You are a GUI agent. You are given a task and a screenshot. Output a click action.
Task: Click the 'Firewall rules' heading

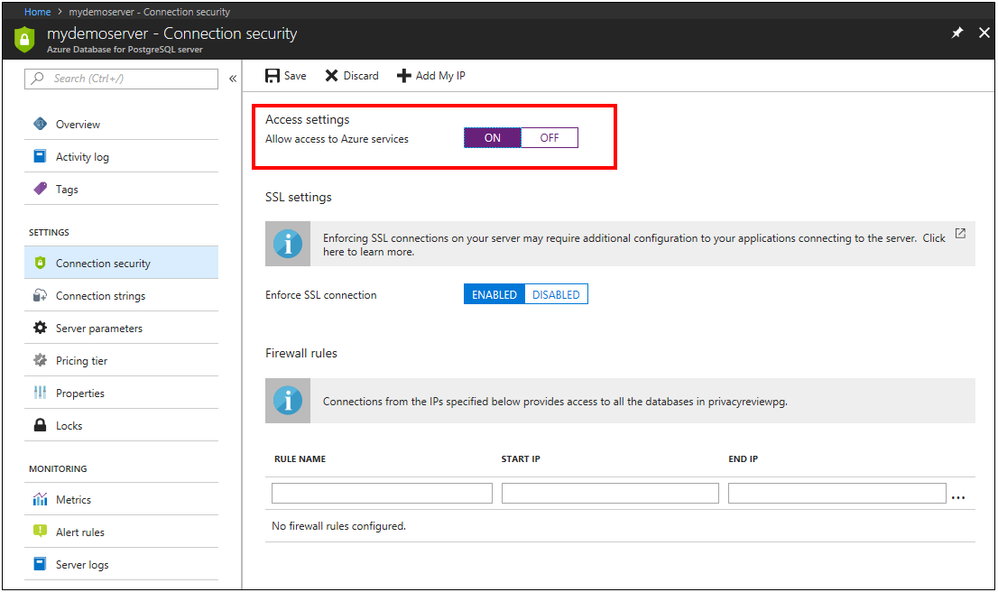[x=301, y=353]
